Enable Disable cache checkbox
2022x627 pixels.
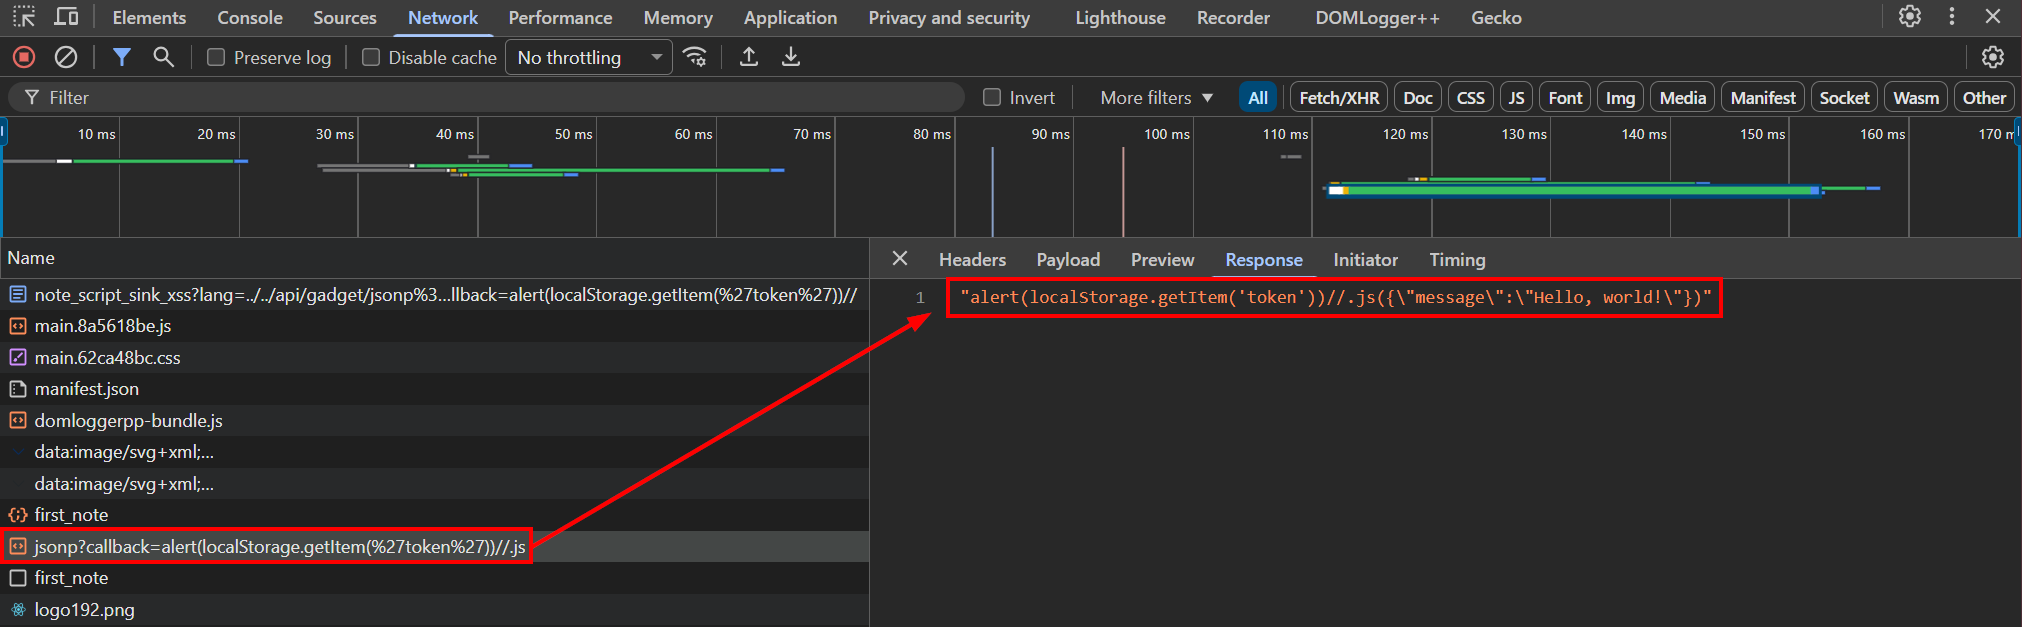pos(371,58)
